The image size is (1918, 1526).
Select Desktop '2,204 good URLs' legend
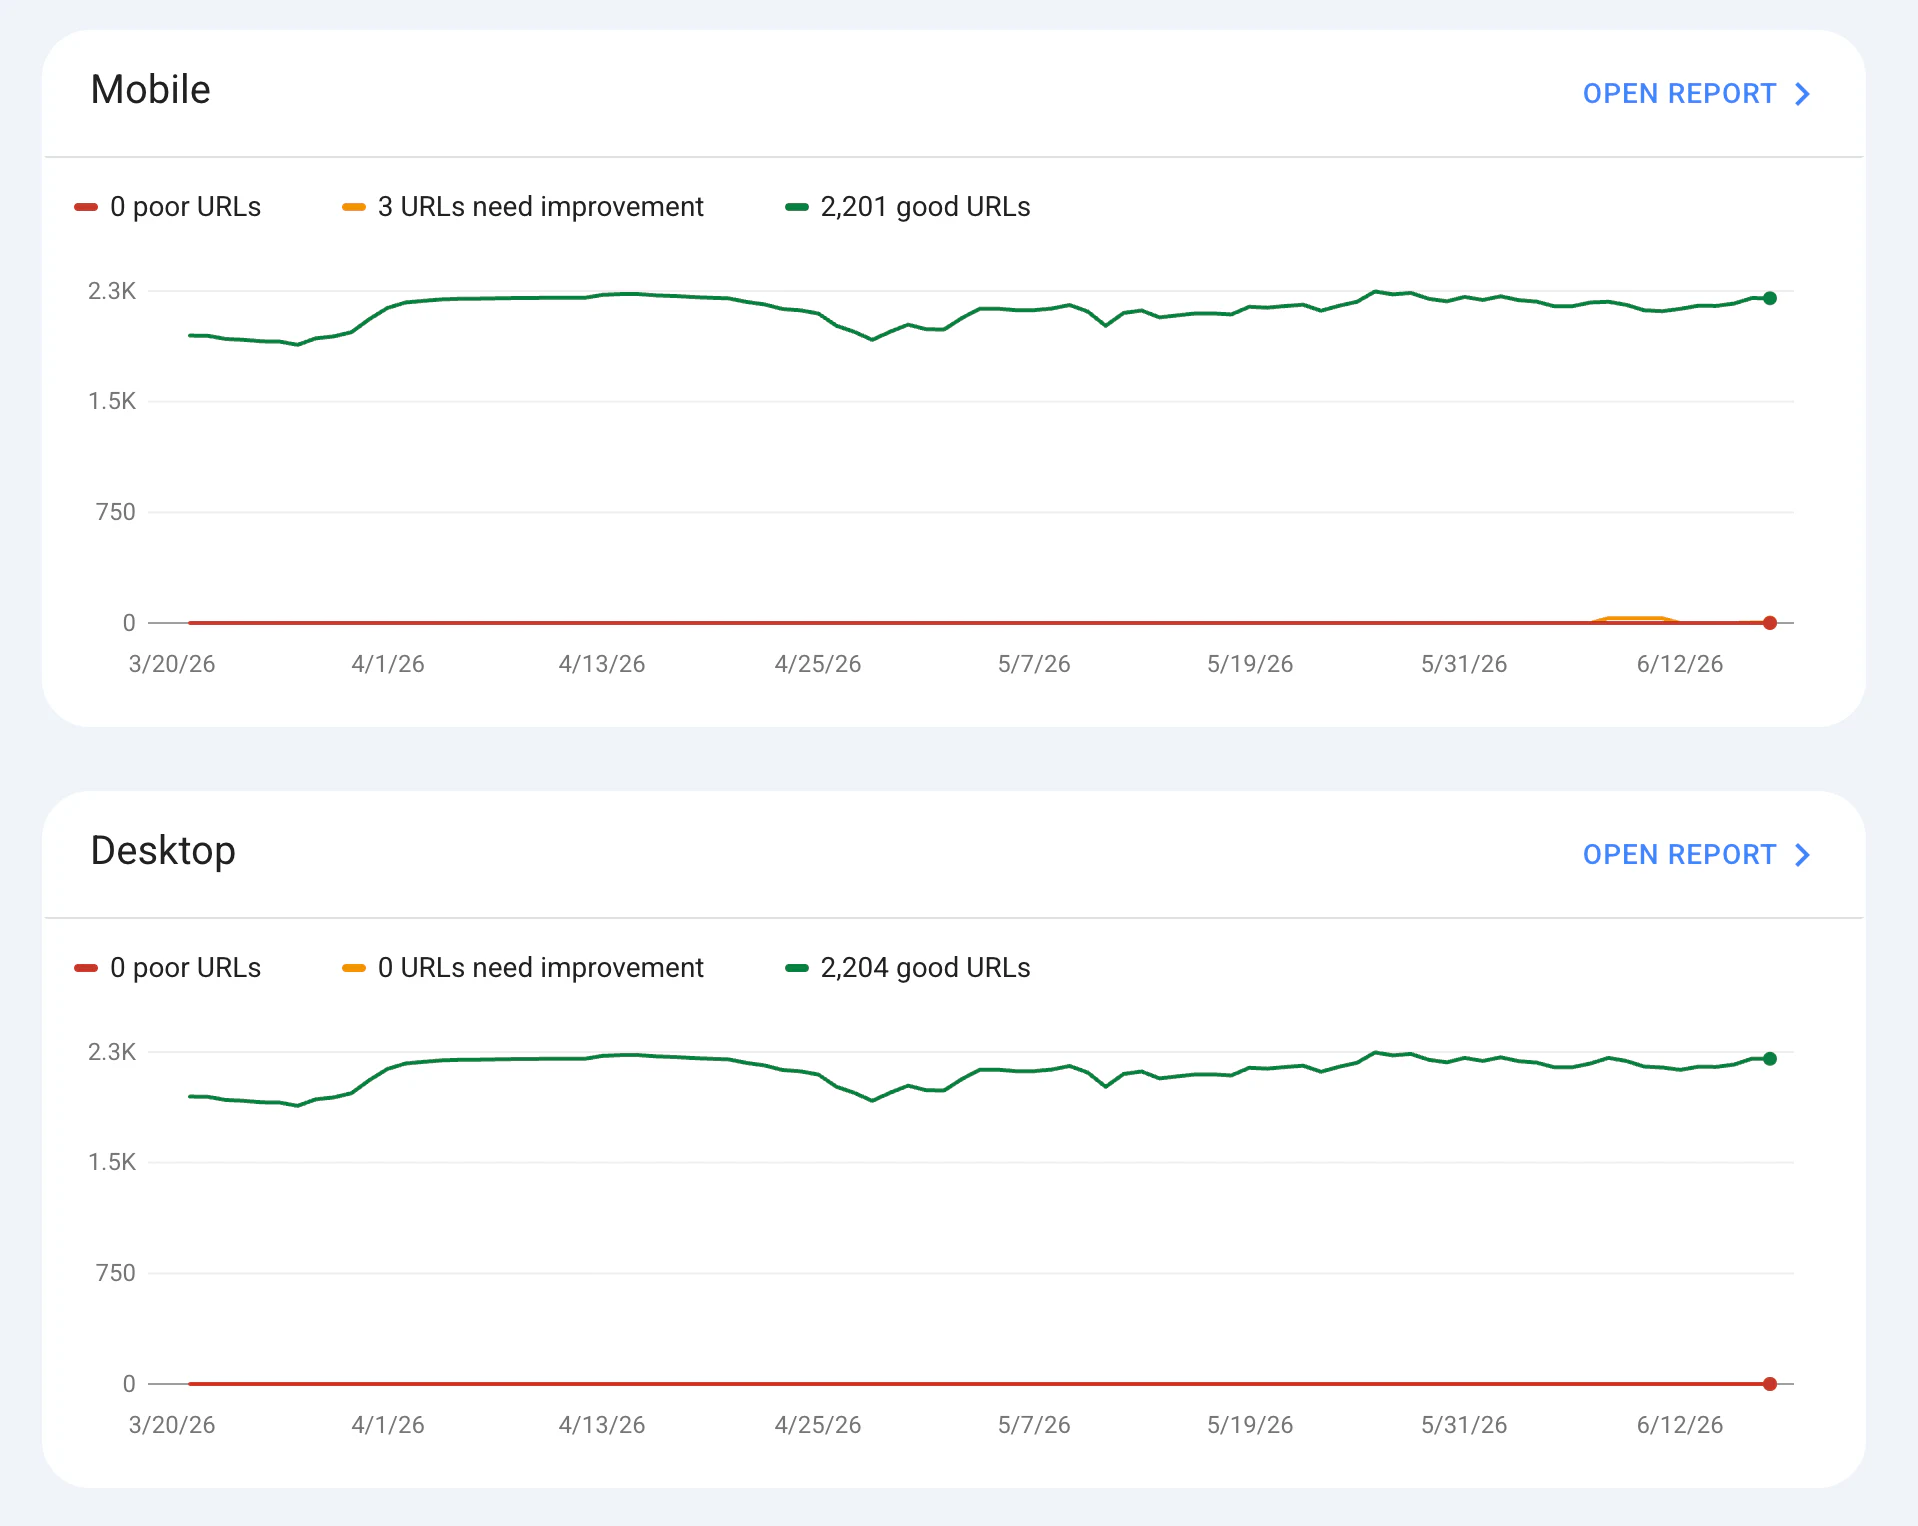[x=908, y=968]
